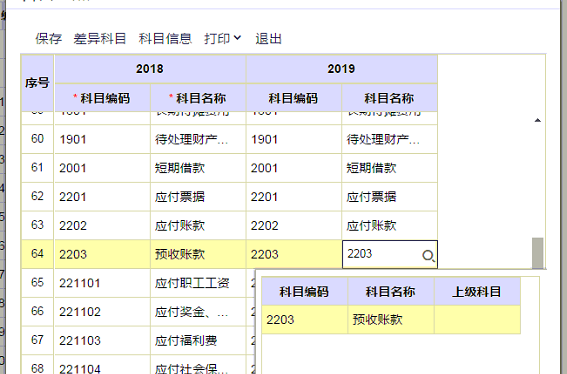Open the 差异科目 toolbar option
The height and width of the screenshot is (374, 567).
point(99,39)
